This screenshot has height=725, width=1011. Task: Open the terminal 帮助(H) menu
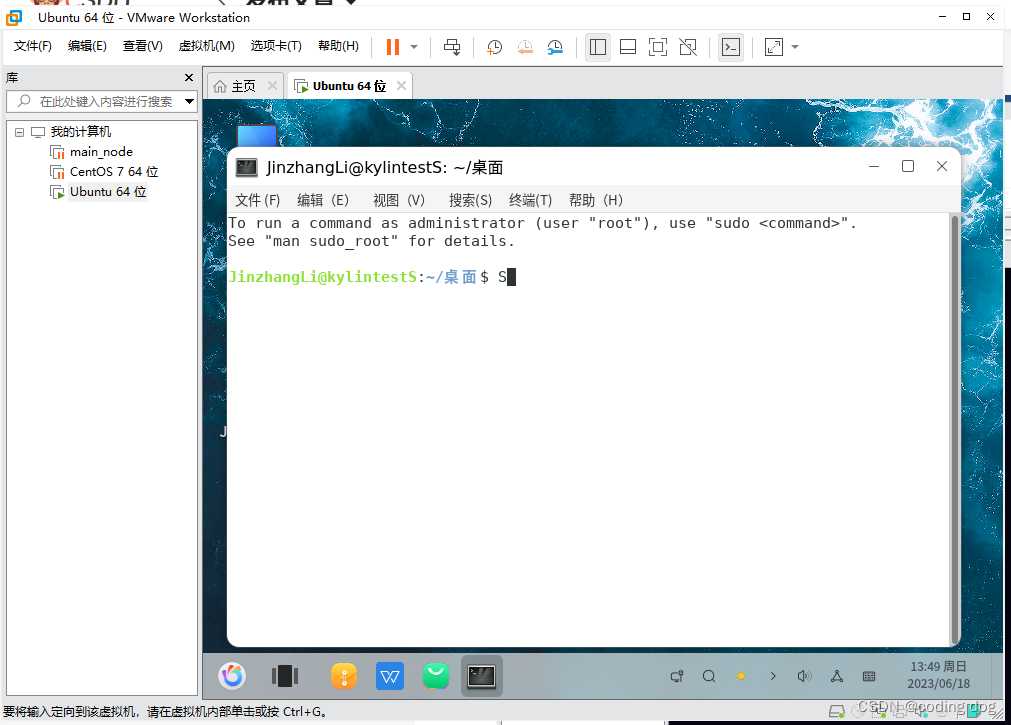596,200
